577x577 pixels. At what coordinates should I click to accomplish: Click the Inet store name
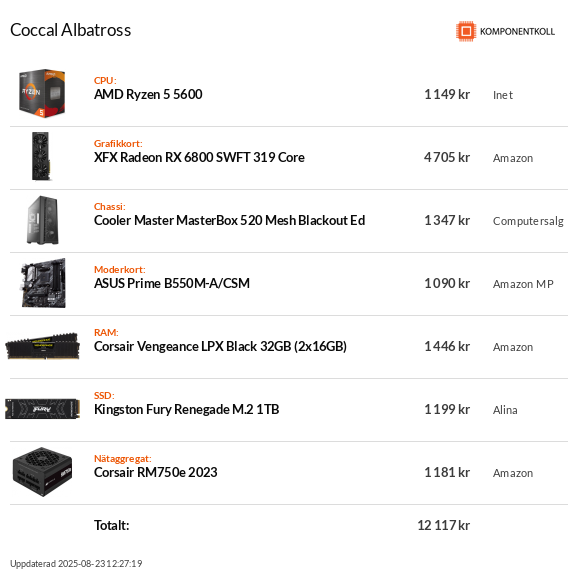(x=503, y=95)
